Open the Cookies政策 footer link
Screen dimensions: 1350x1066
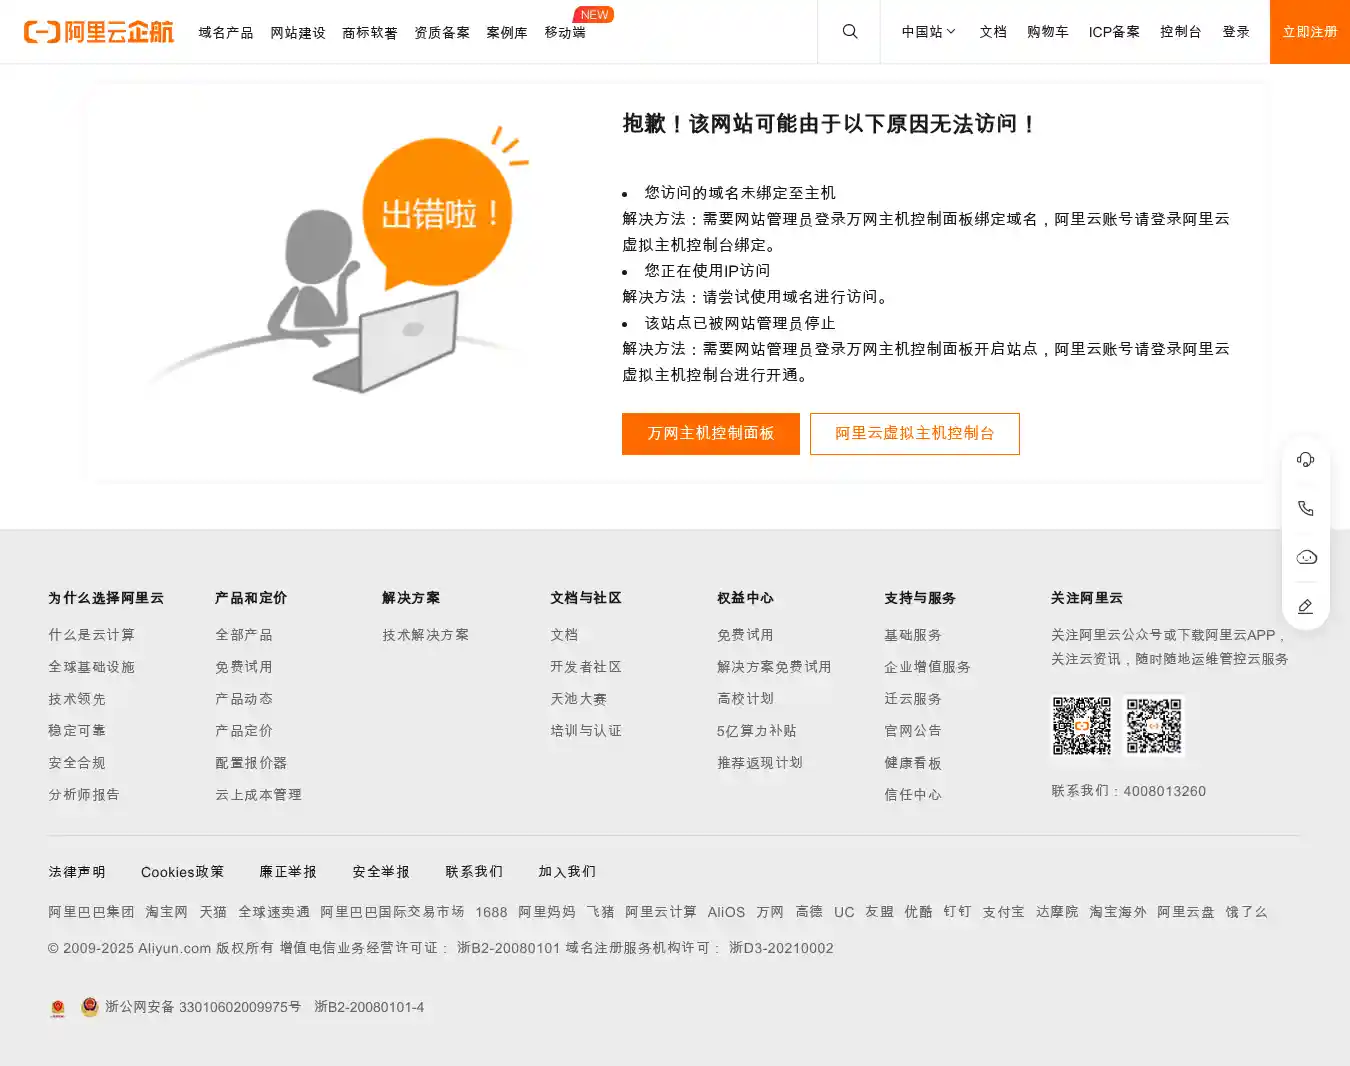coord(182,872)
